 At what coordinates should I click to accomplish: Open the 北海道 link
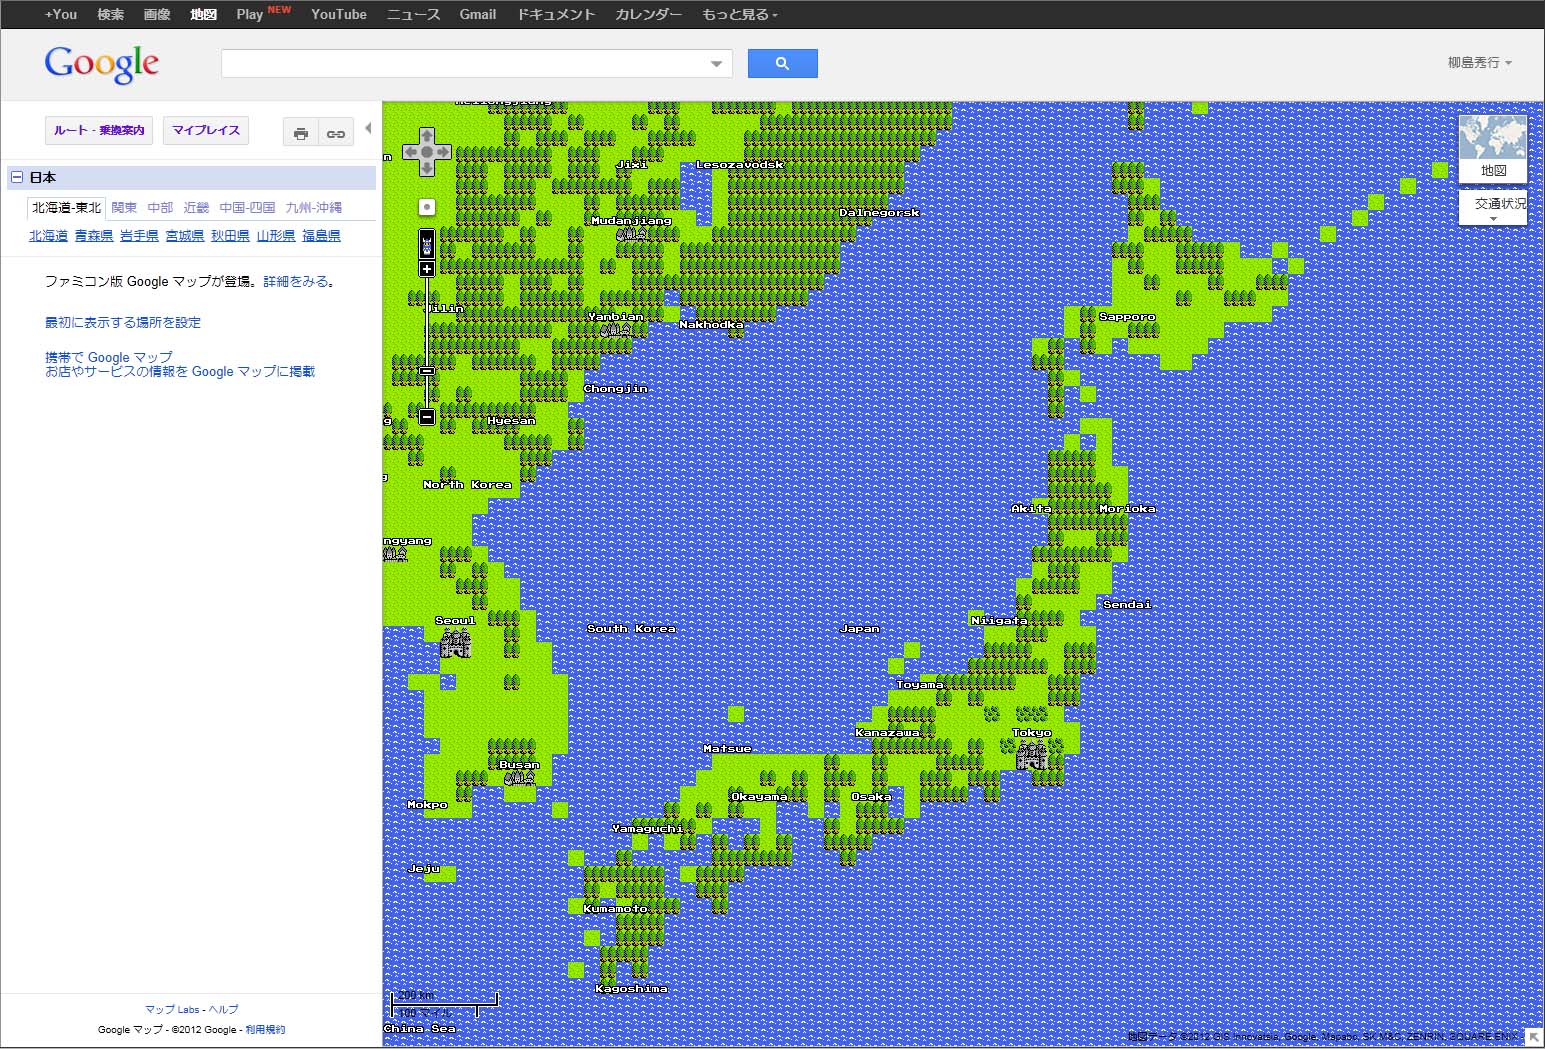pos(48,236)
